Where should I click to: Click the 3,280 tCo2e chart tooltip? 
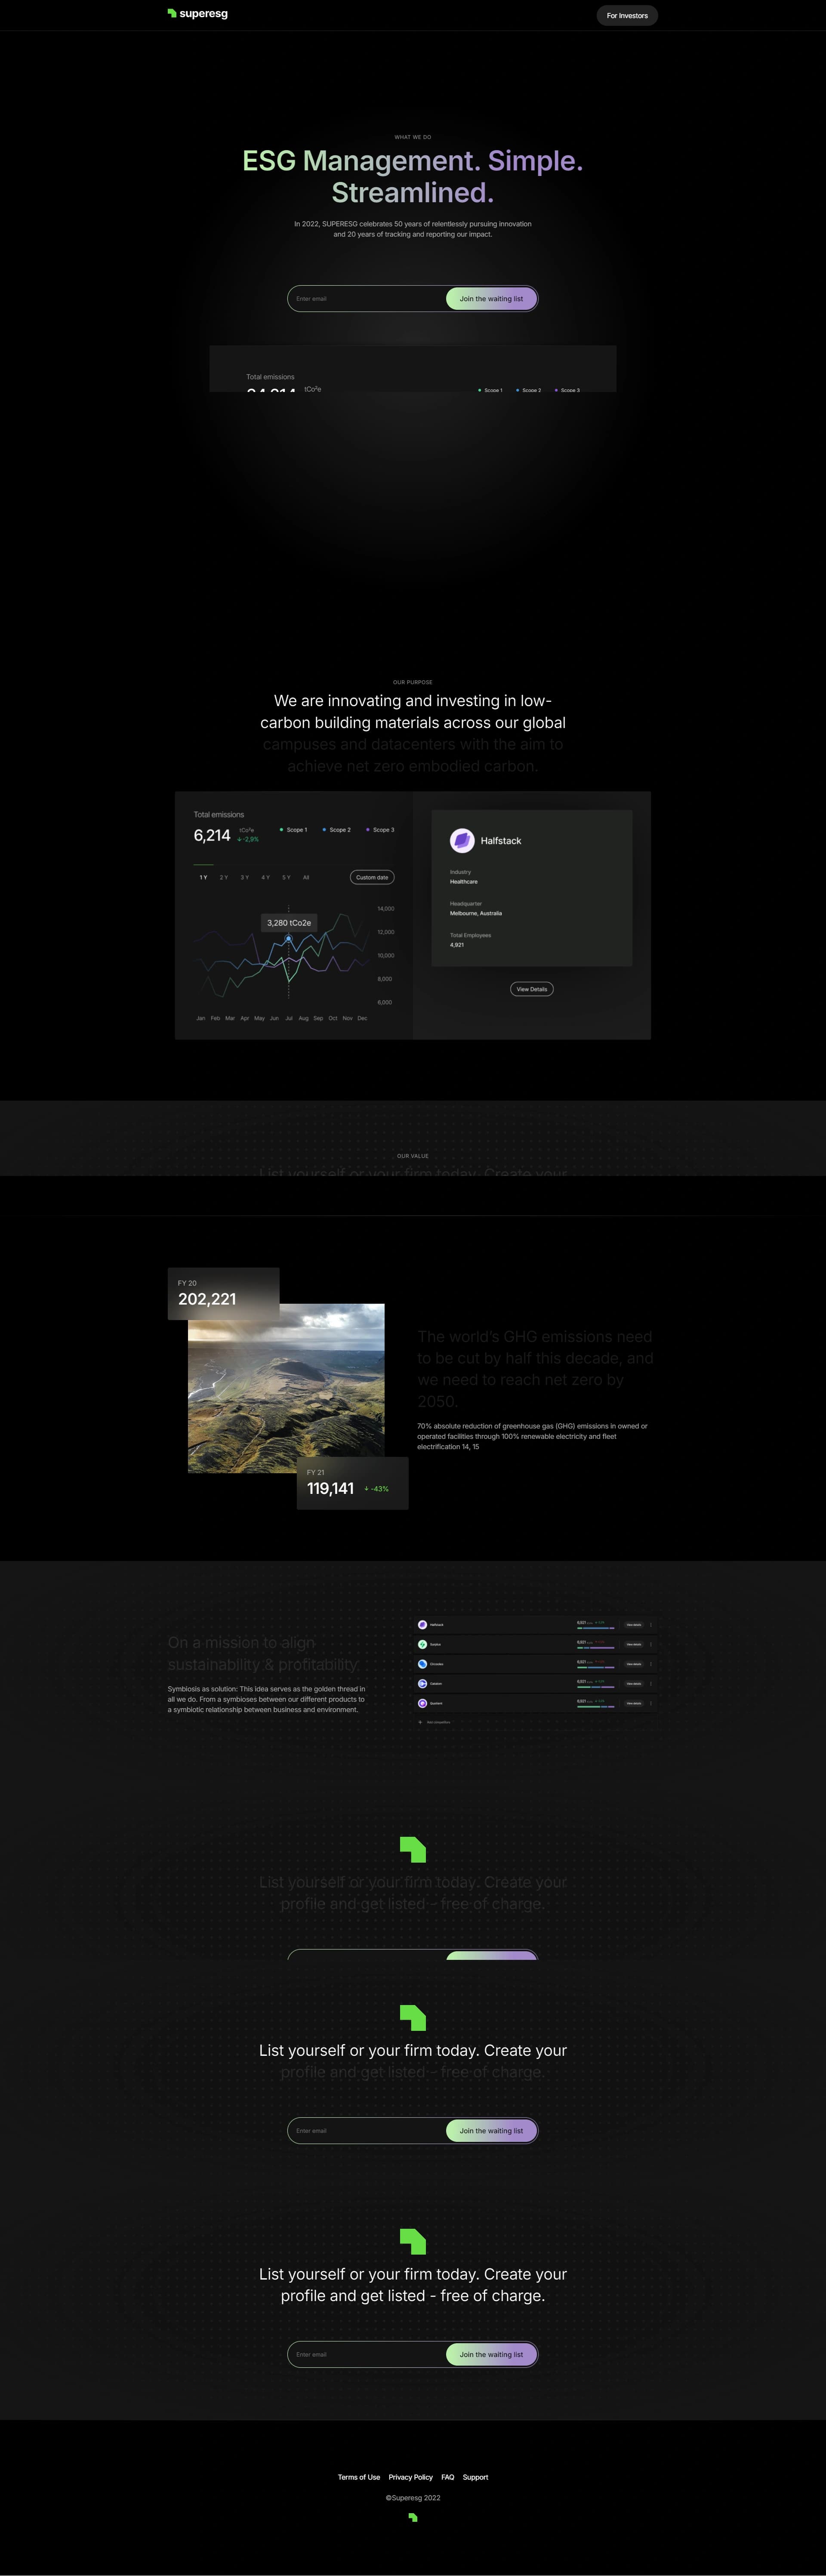(x=289, y=923)
